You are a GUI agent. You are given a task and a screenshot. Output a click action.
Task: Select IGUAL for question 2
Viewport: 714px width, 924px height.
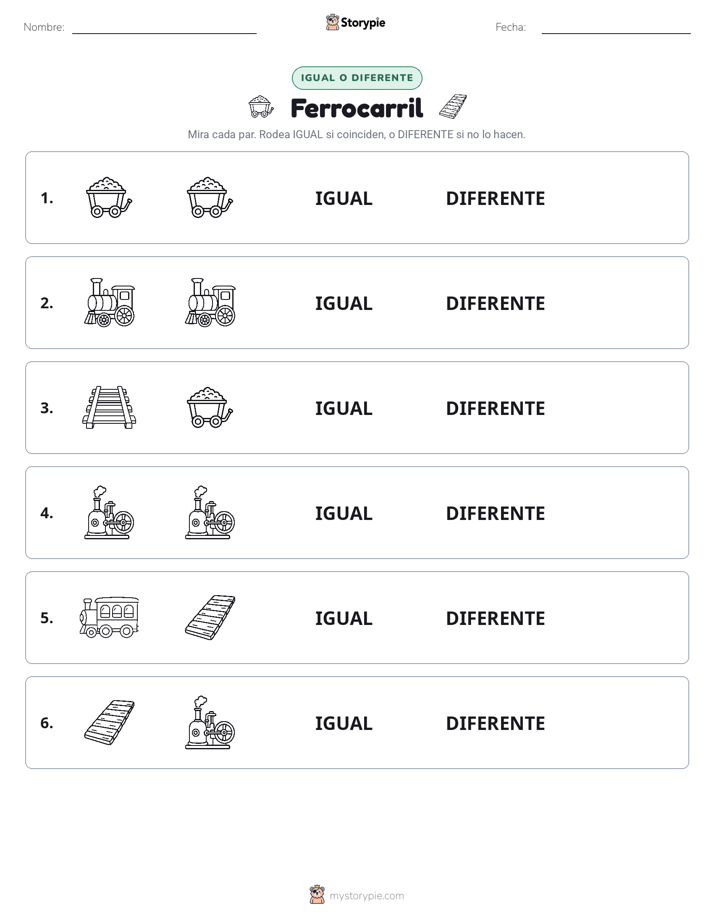click(343, 303)
